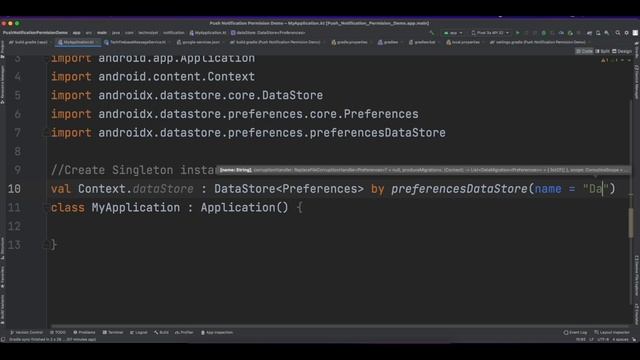Click PushNotificationPermissionDemo breadcrumb
The width and height of the screenshot is (640, 360).
coord(35,33)
